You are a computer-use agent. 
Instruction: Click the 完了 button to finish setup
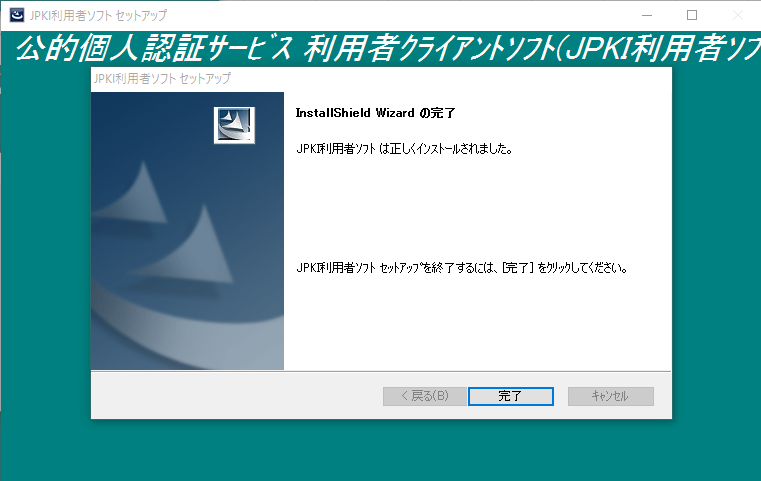[x=511, y=396]
